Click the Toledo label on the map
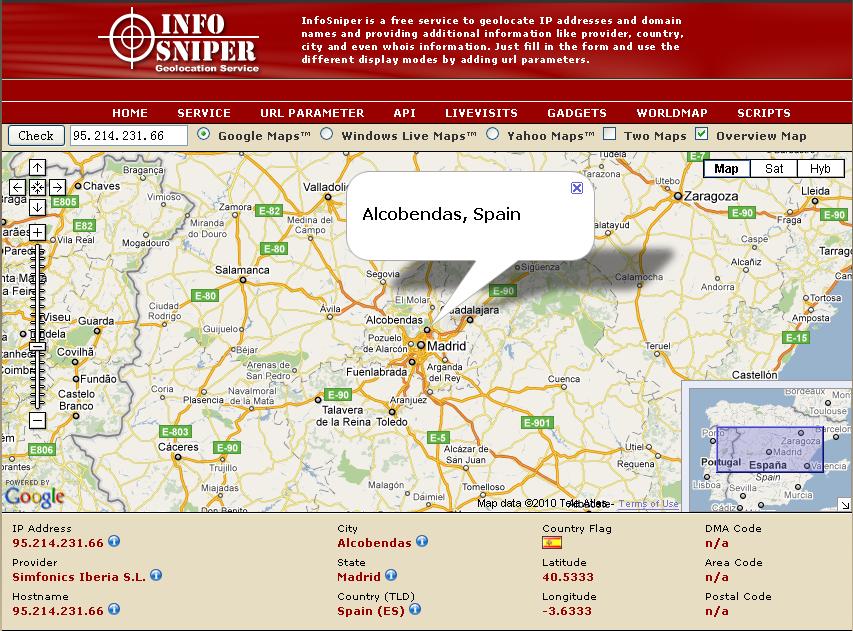Screen dimensions: 853x631 click(x=392, y=422)
